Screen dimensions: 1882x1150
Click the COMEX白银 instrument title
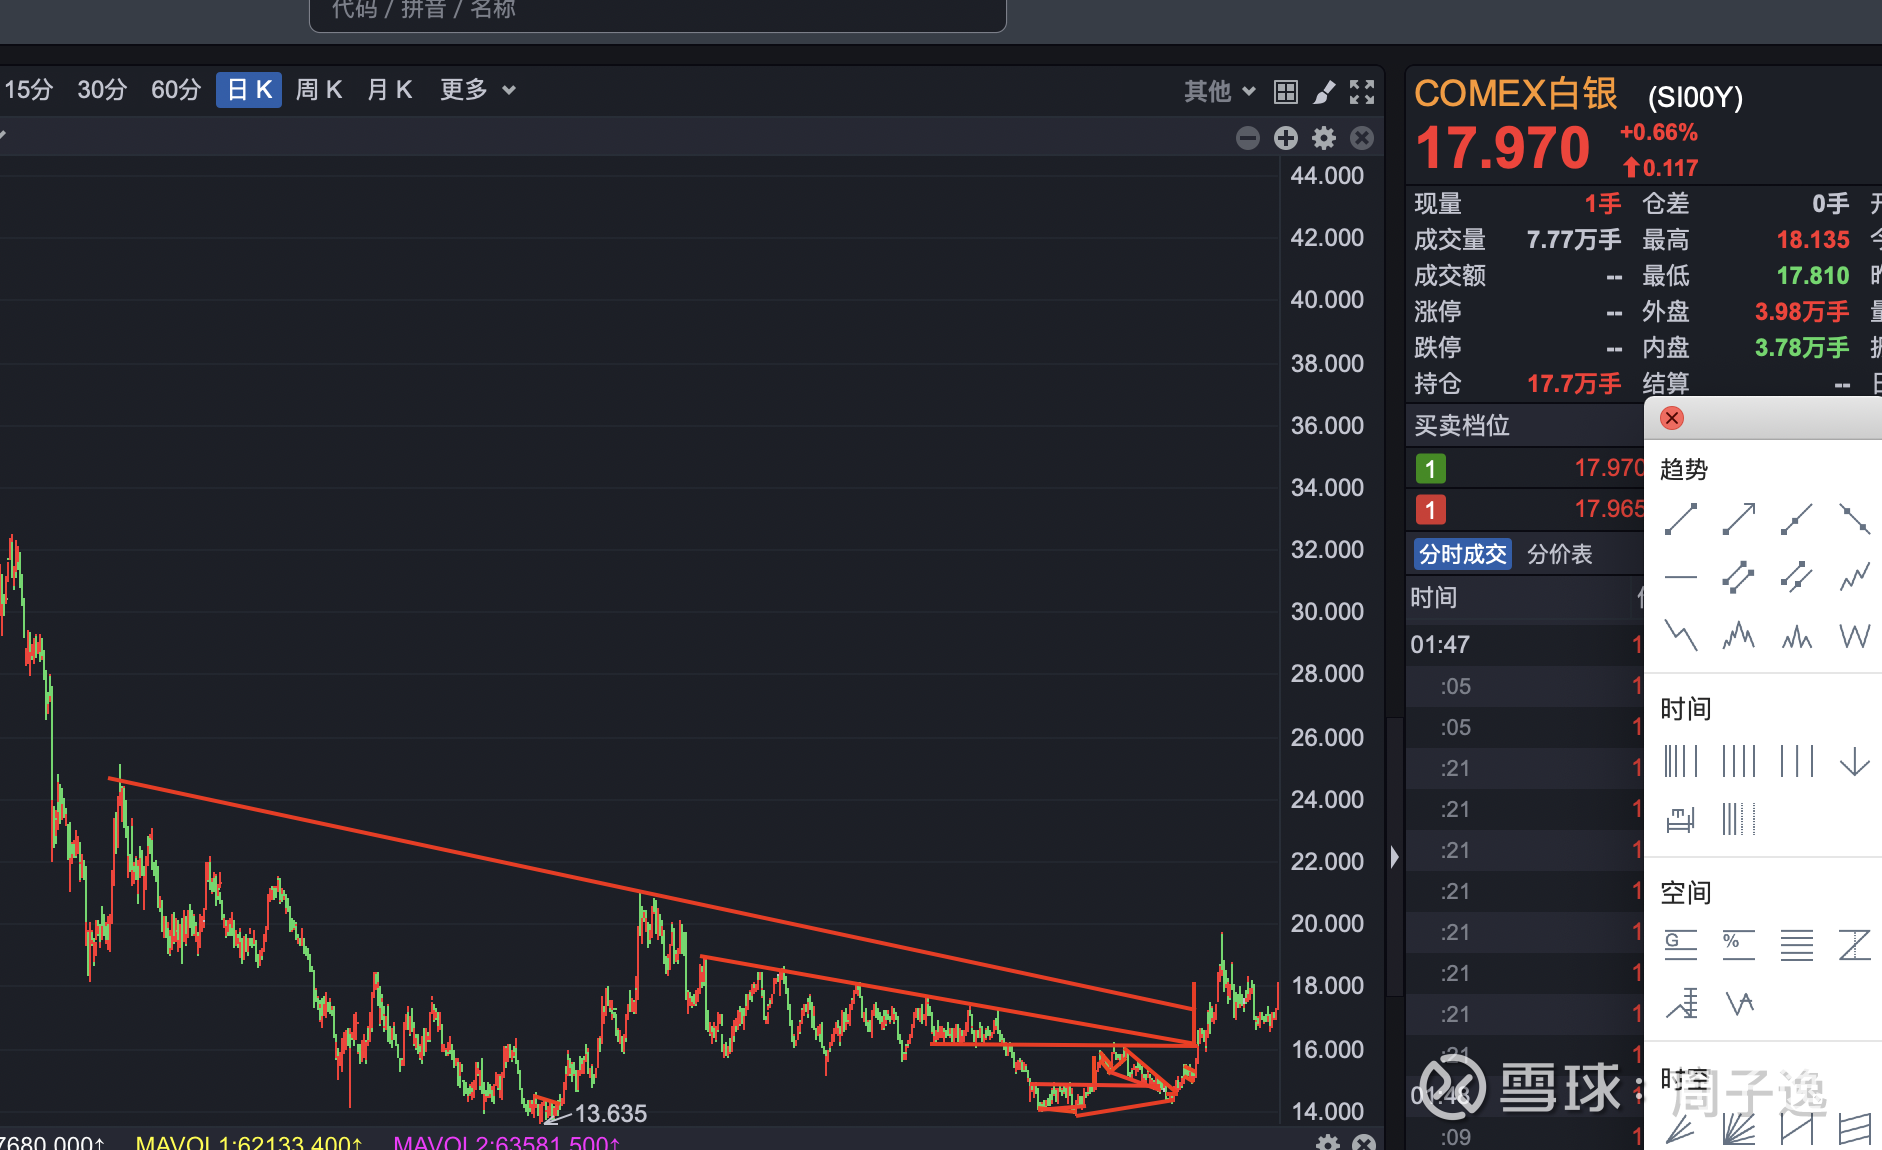click(1516, 93)
